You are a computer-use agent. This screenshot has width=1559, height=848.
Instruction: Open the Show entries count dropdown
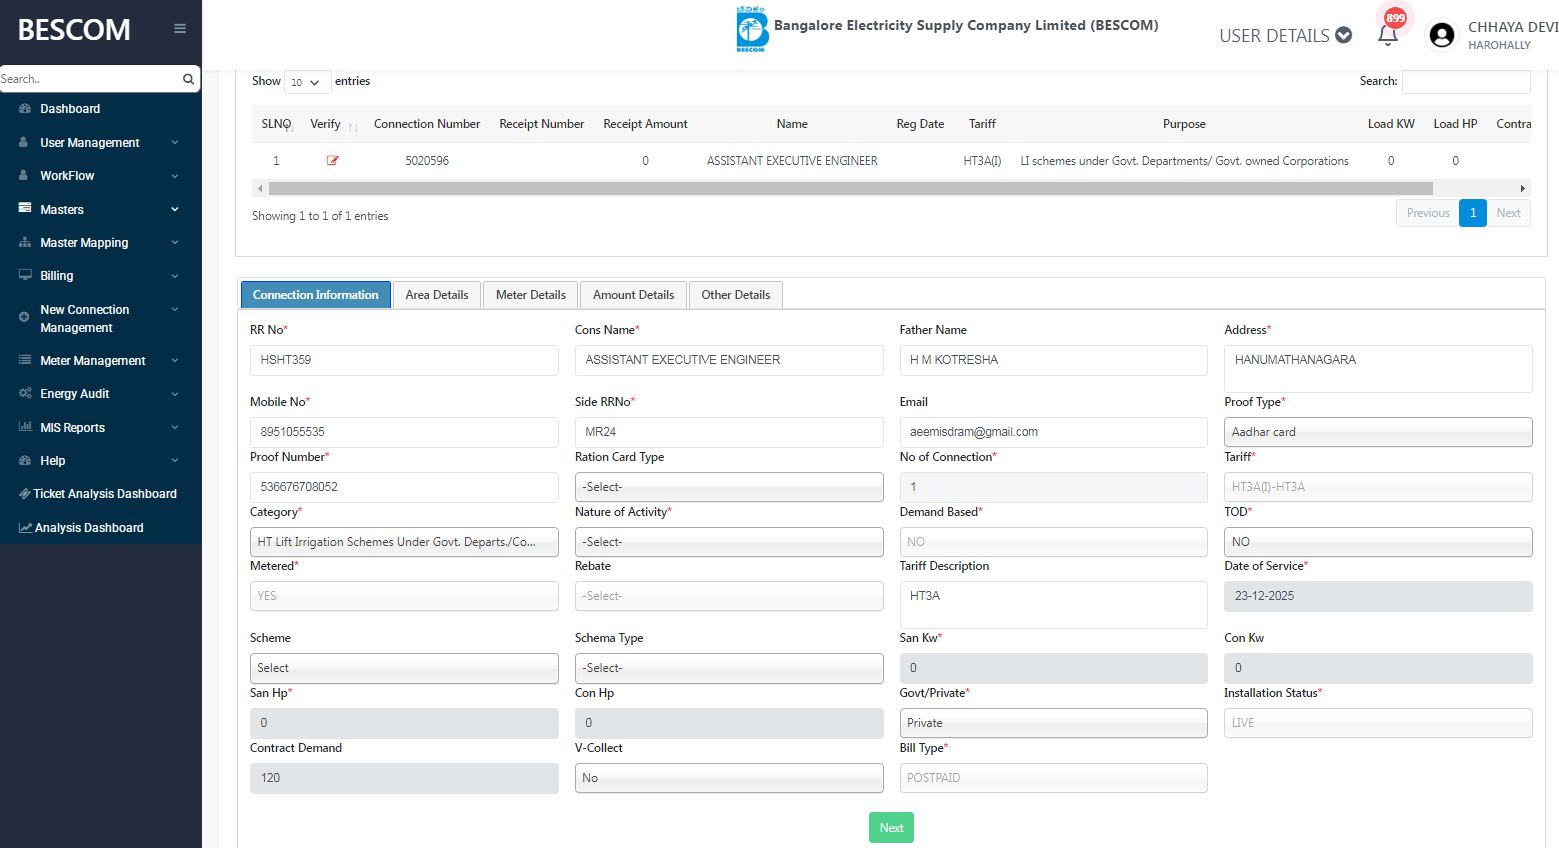307,82
